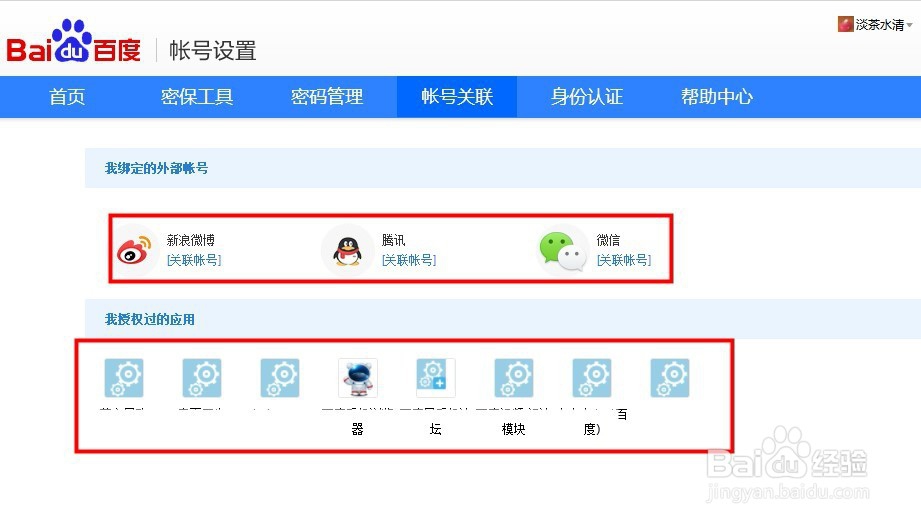Click the 我授权过的应用 section header

coord(150,319)
